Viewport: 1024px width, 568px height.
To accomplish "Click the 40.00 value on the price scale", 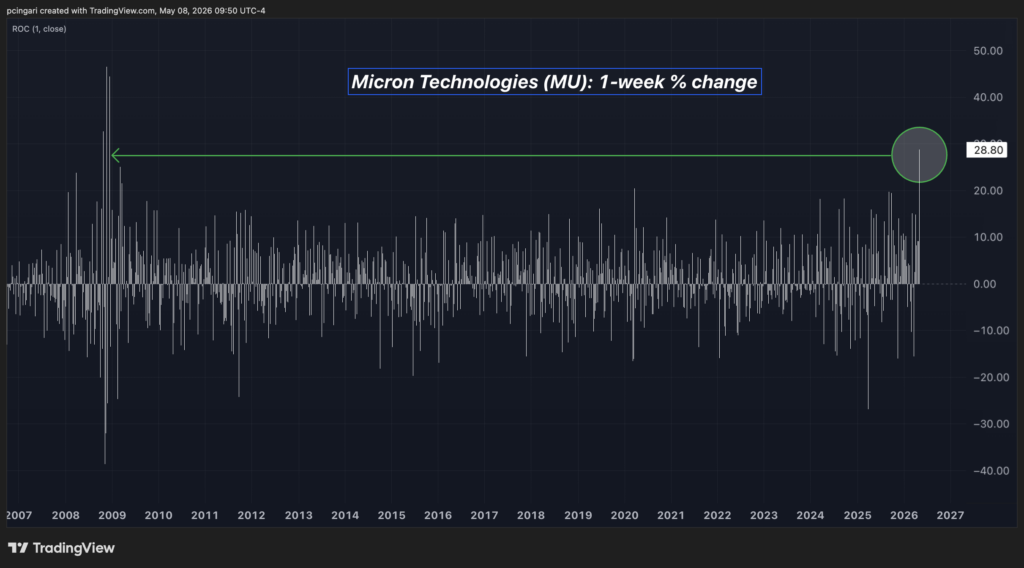I will pyautogui.click(x=987, y=97).
